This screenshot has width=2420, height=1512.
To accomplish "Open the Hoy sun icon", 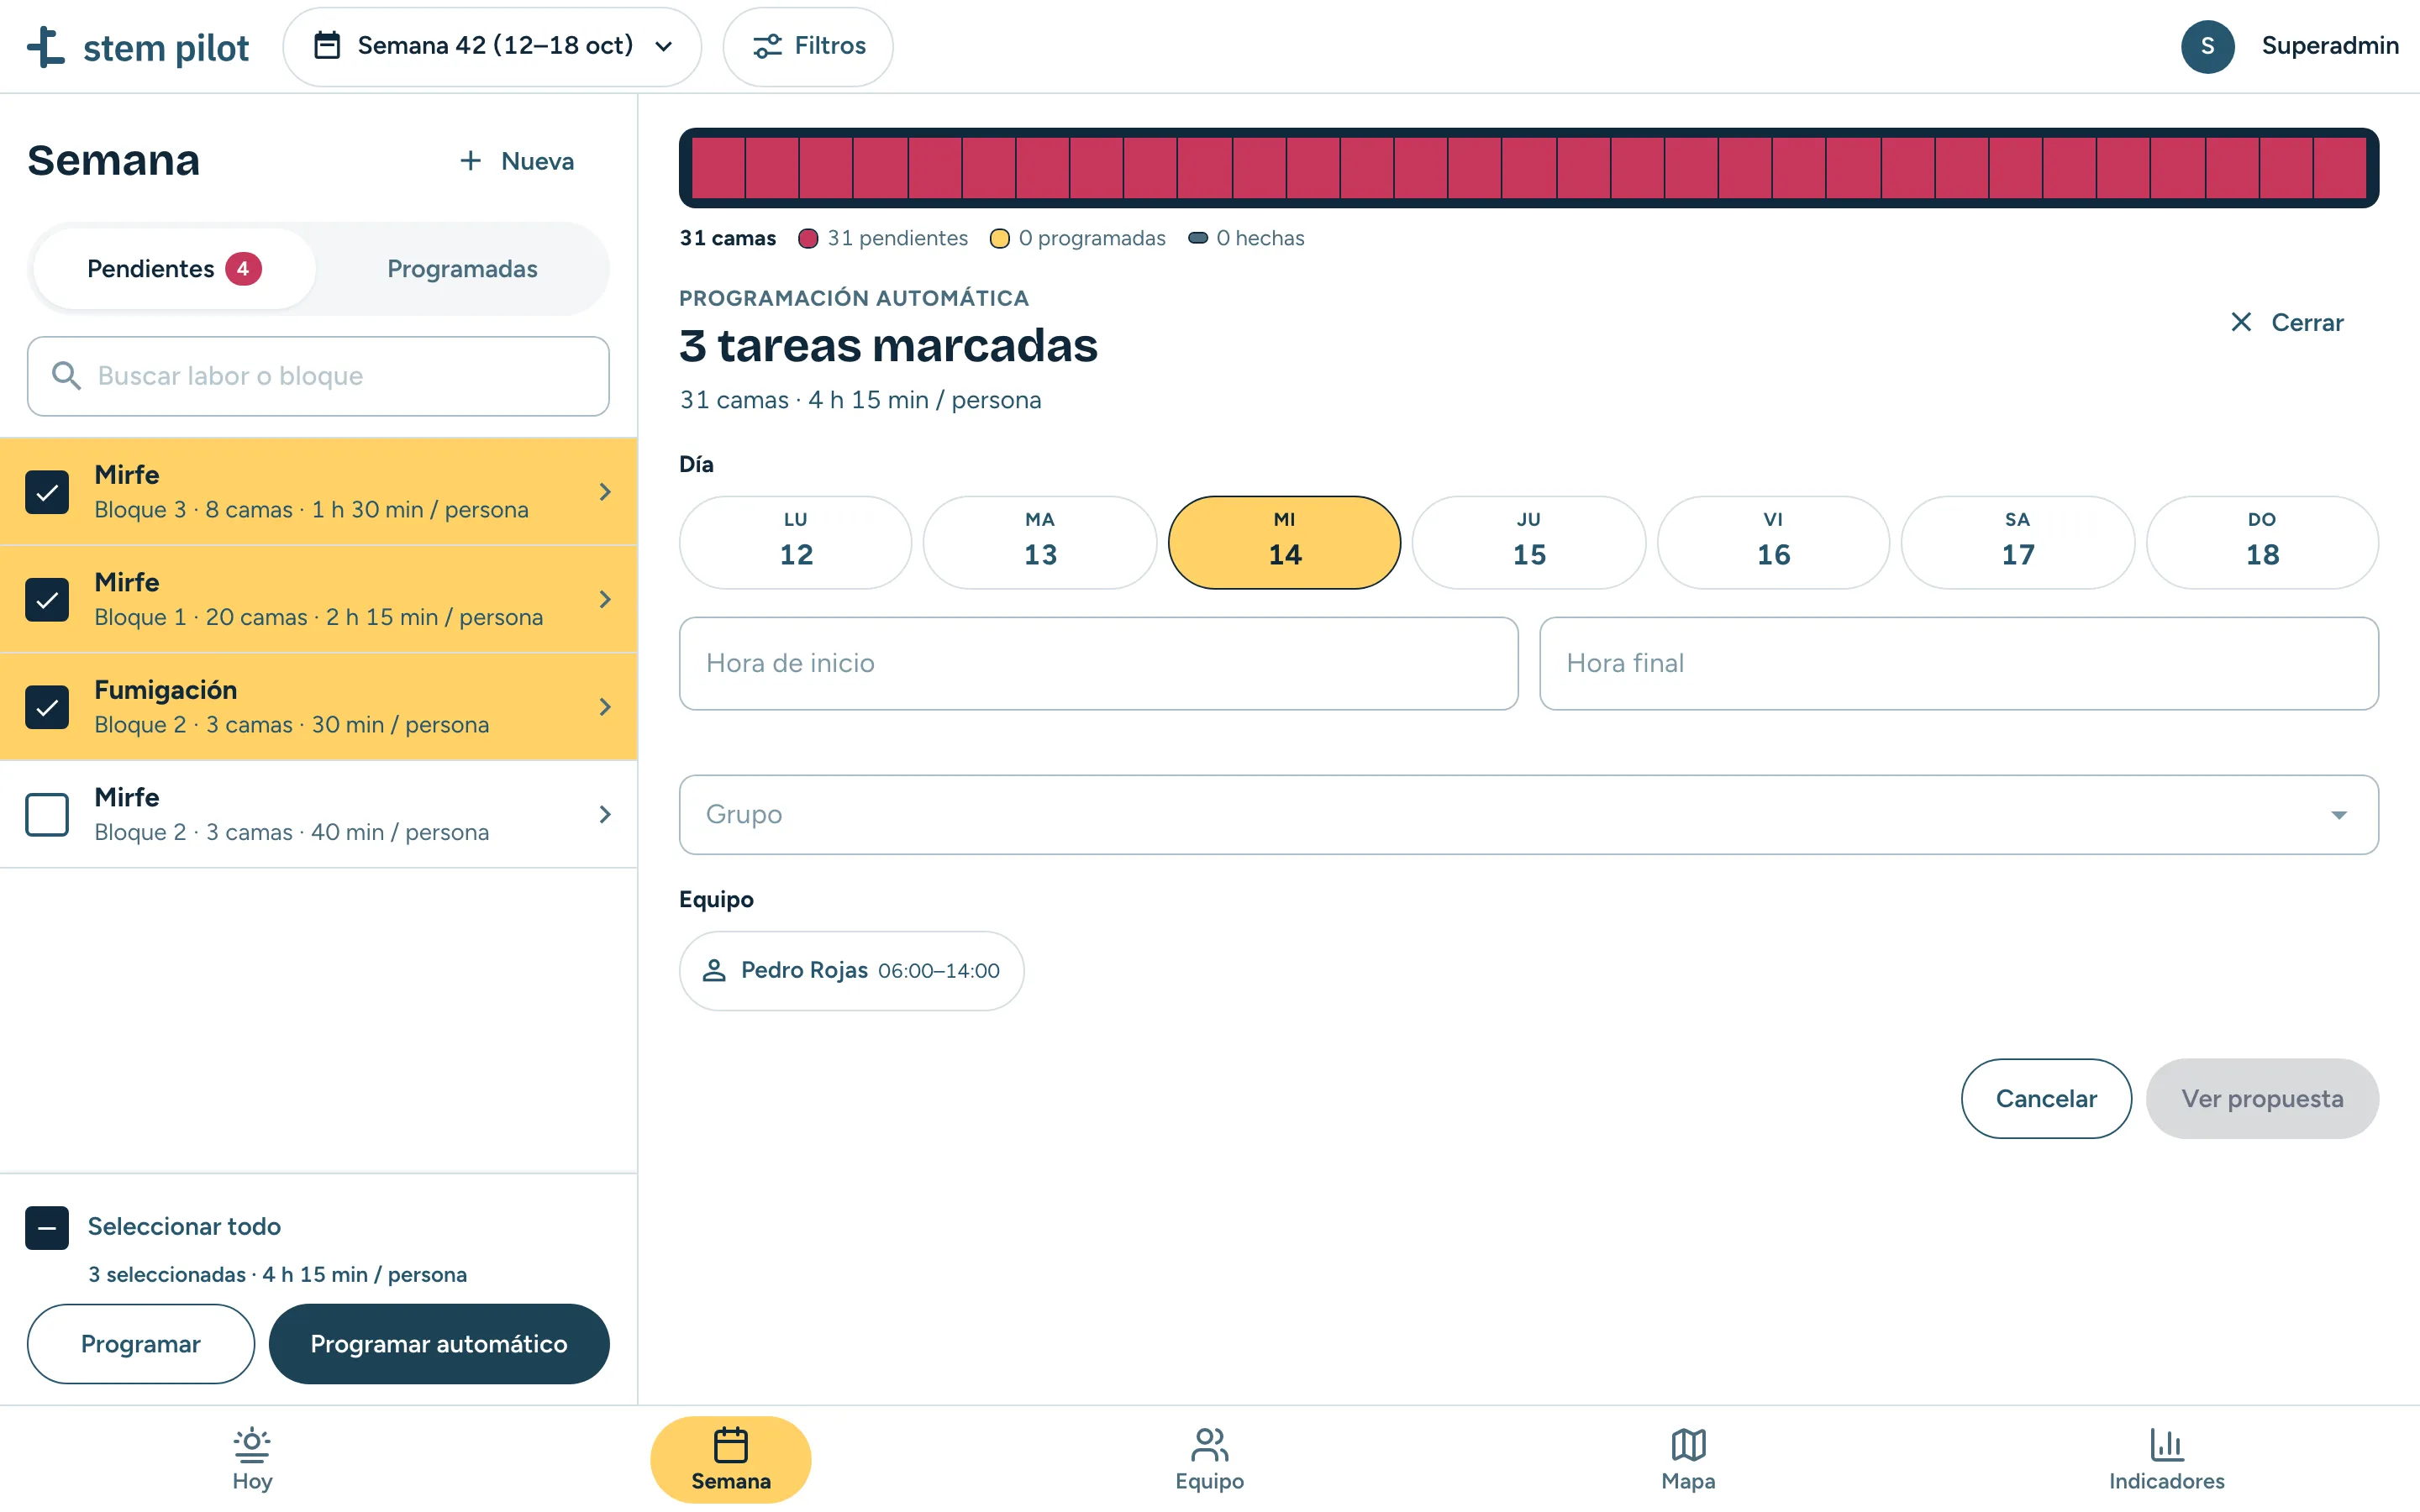I will click(x=252, y=1444).
